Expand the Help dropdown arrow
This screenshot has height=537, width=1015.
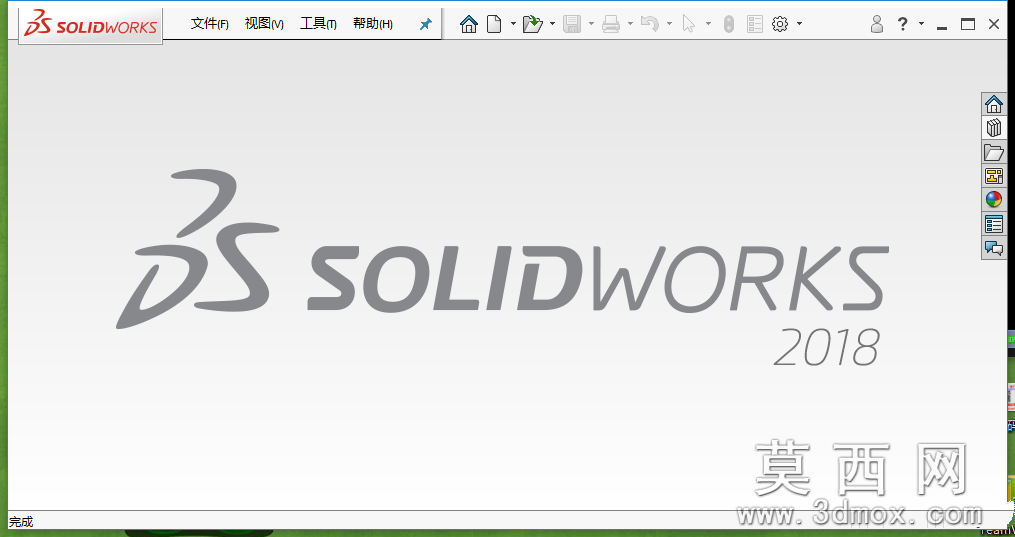[x=921, y=24]
